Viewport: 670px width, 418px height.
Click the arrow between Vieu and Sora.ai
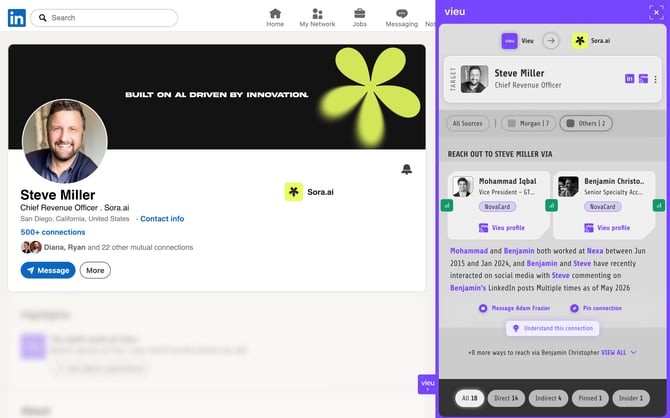tap(551, 41)
